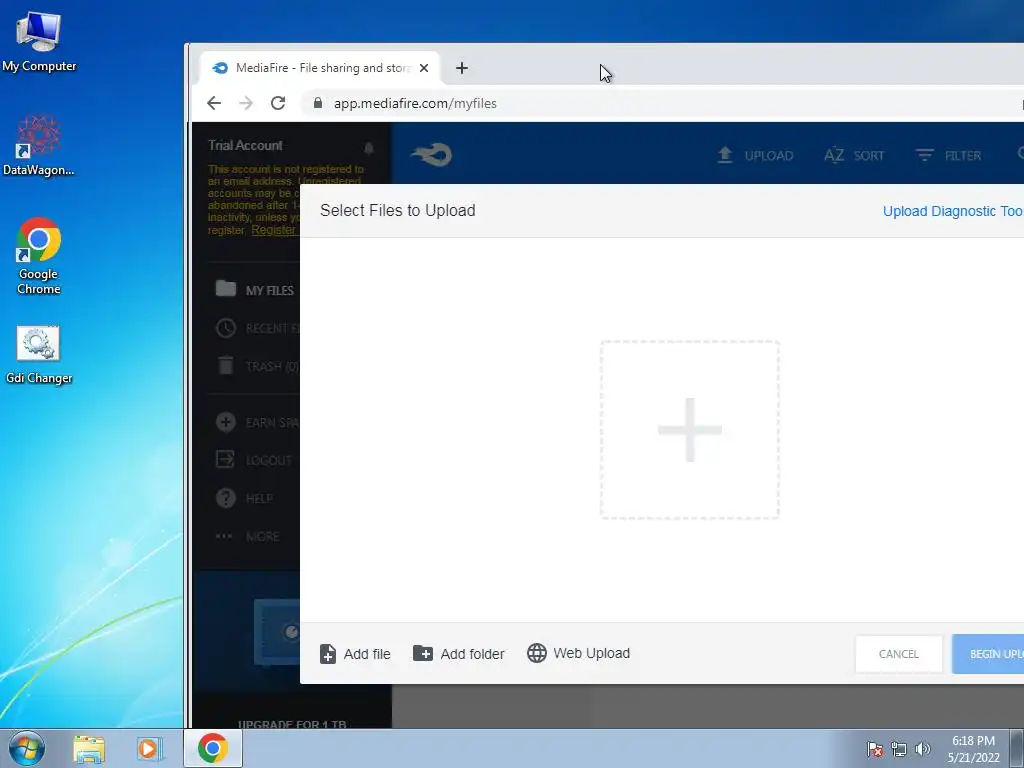The height and width of the screenshot is (768, 1024).
Task: Open a new Chrome tab
Action: click(462, 68)
